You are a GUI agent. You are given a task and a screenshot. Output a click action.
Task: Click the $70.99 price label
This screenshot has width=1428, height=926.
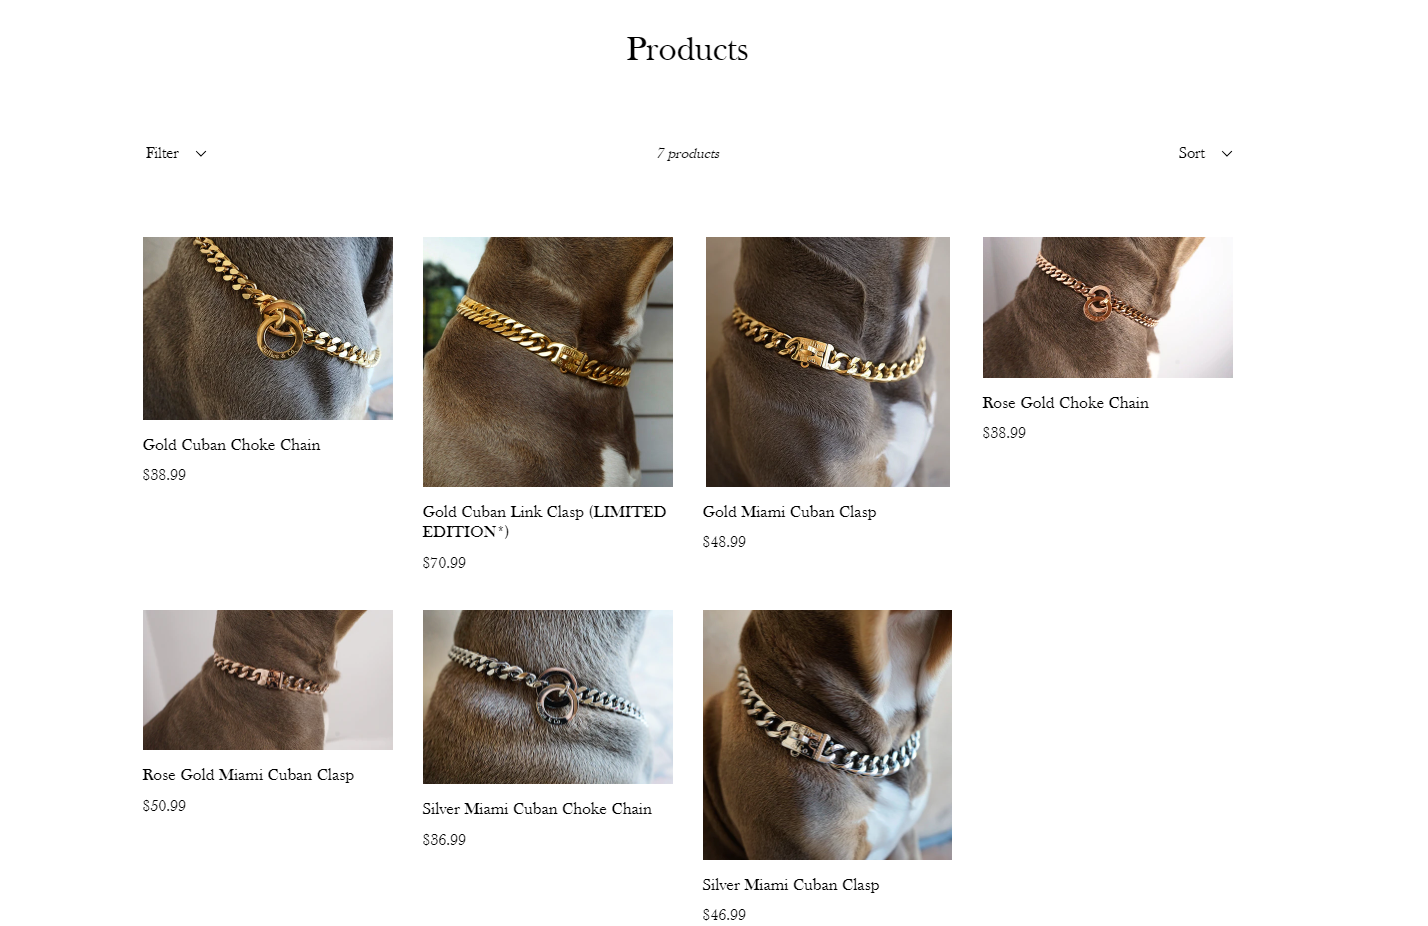point(444,563)
